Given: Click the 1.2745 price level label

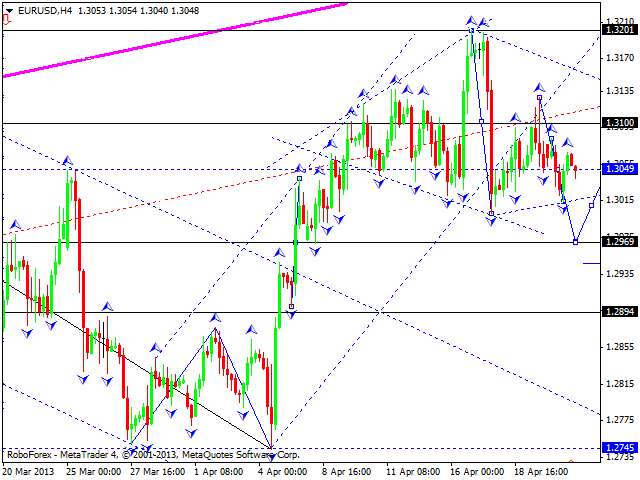Looking at the screenshot, I should (618, 448).
